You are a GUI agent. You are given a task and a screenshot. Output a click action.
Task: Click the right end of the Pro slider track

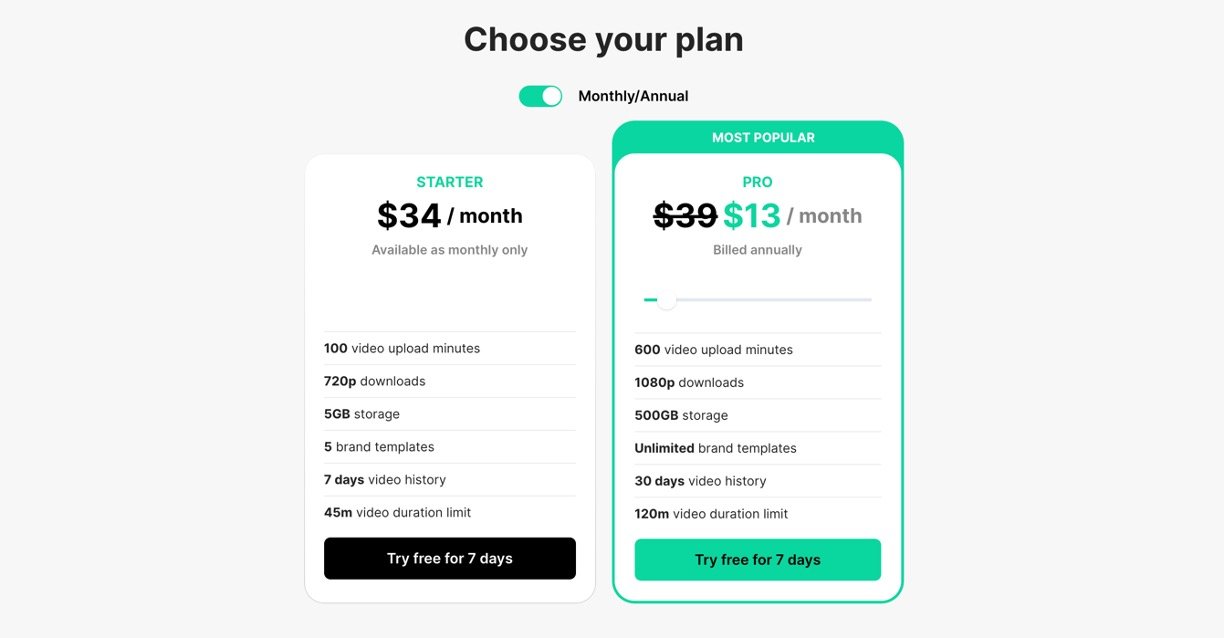(868, 300)
